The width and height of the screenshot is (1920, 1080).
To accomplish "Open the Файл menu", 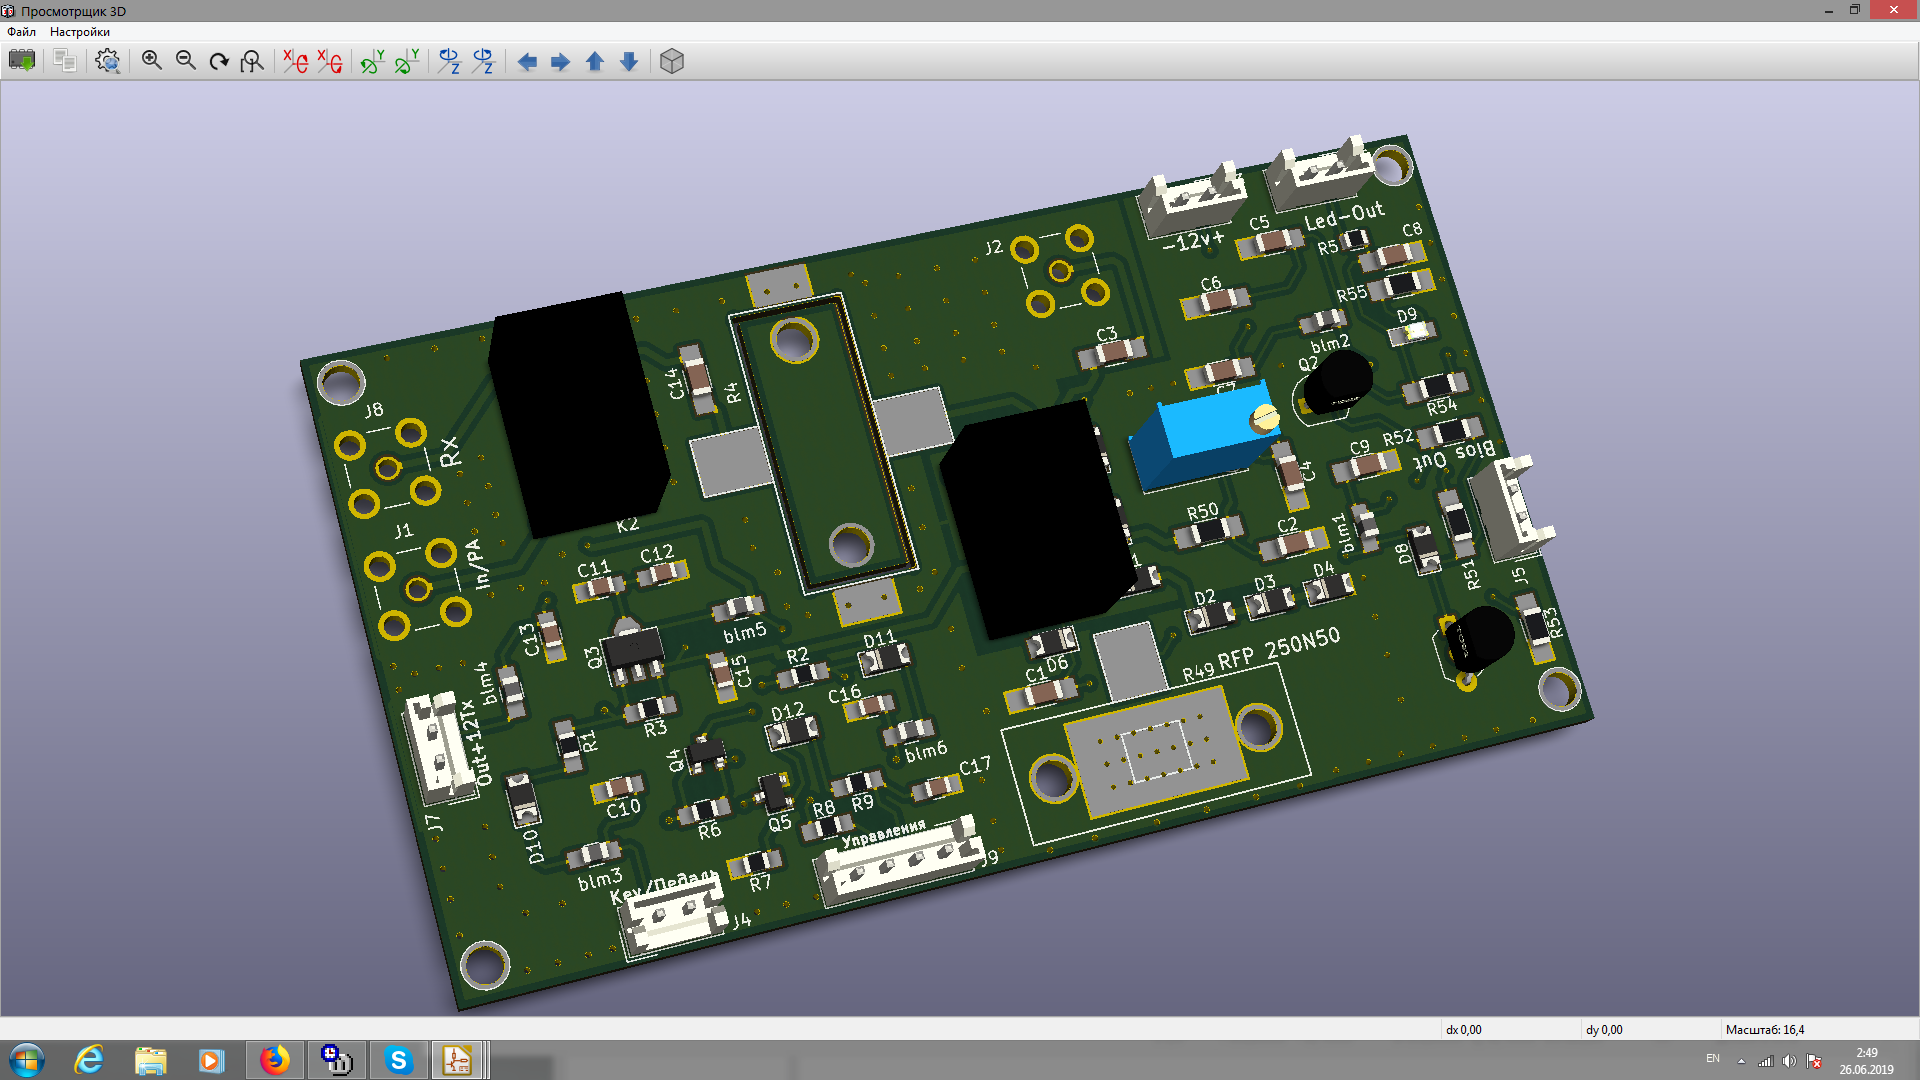I will pyautogui.click(x=21, y=32).
